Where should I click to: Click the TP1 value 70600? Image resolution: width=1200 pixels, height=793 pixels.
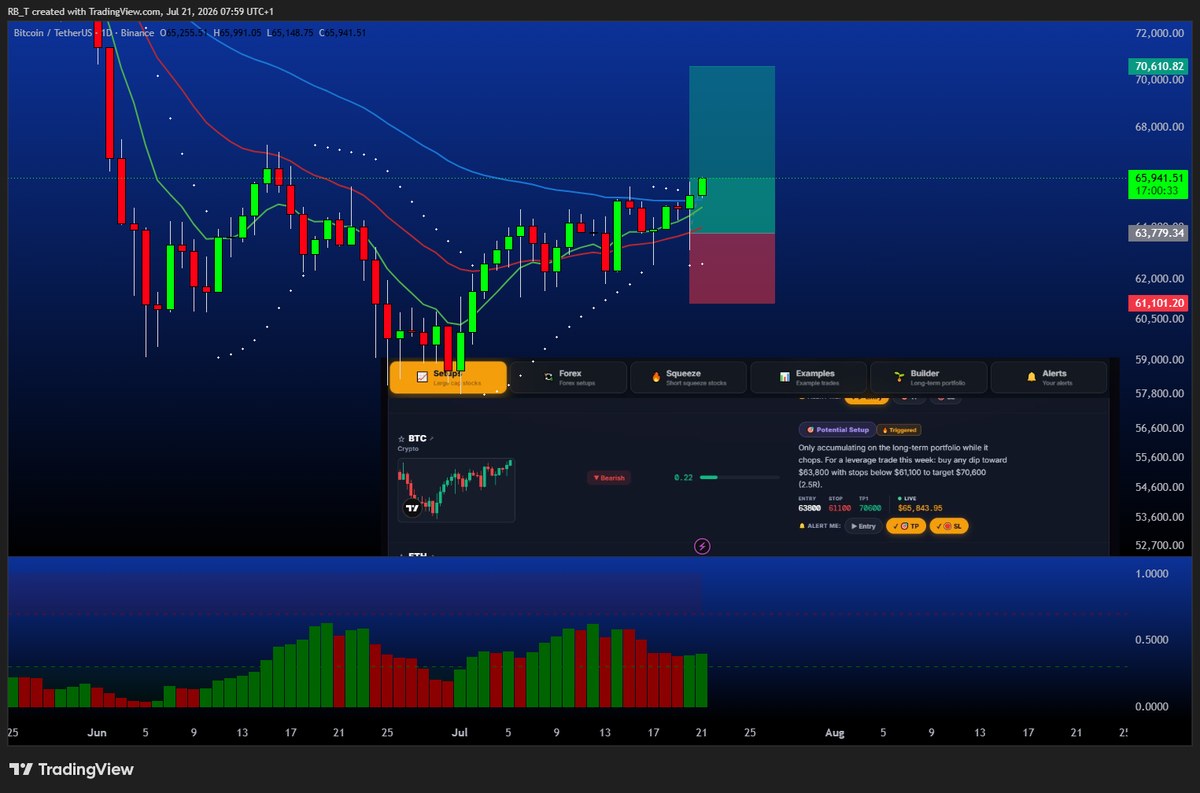[870, 508]
